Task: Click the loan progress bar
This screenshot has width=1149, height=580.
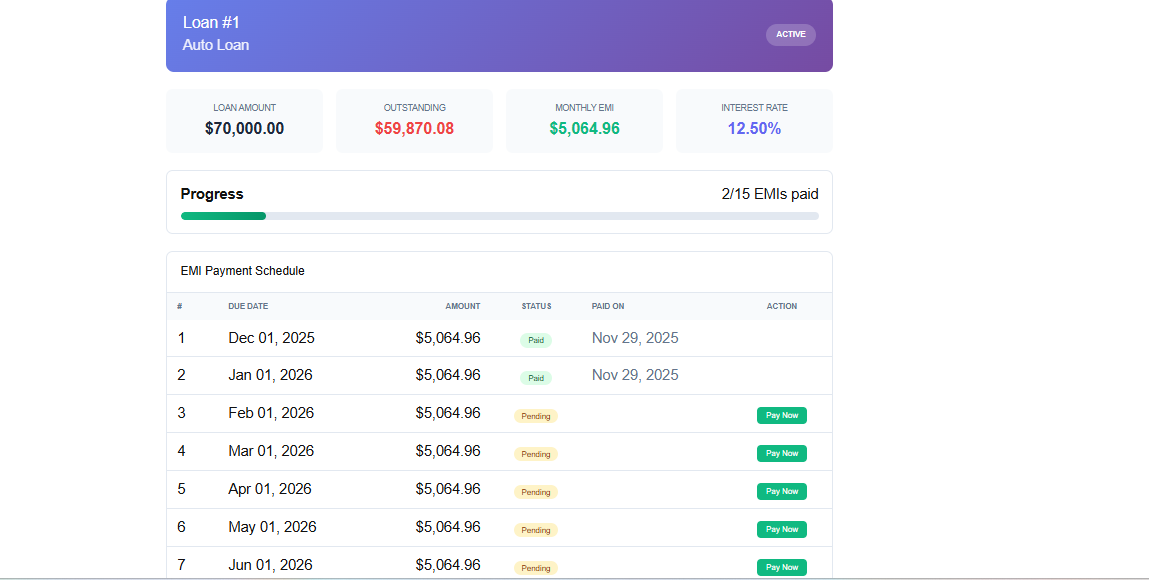Action: (x=499, y=215)
